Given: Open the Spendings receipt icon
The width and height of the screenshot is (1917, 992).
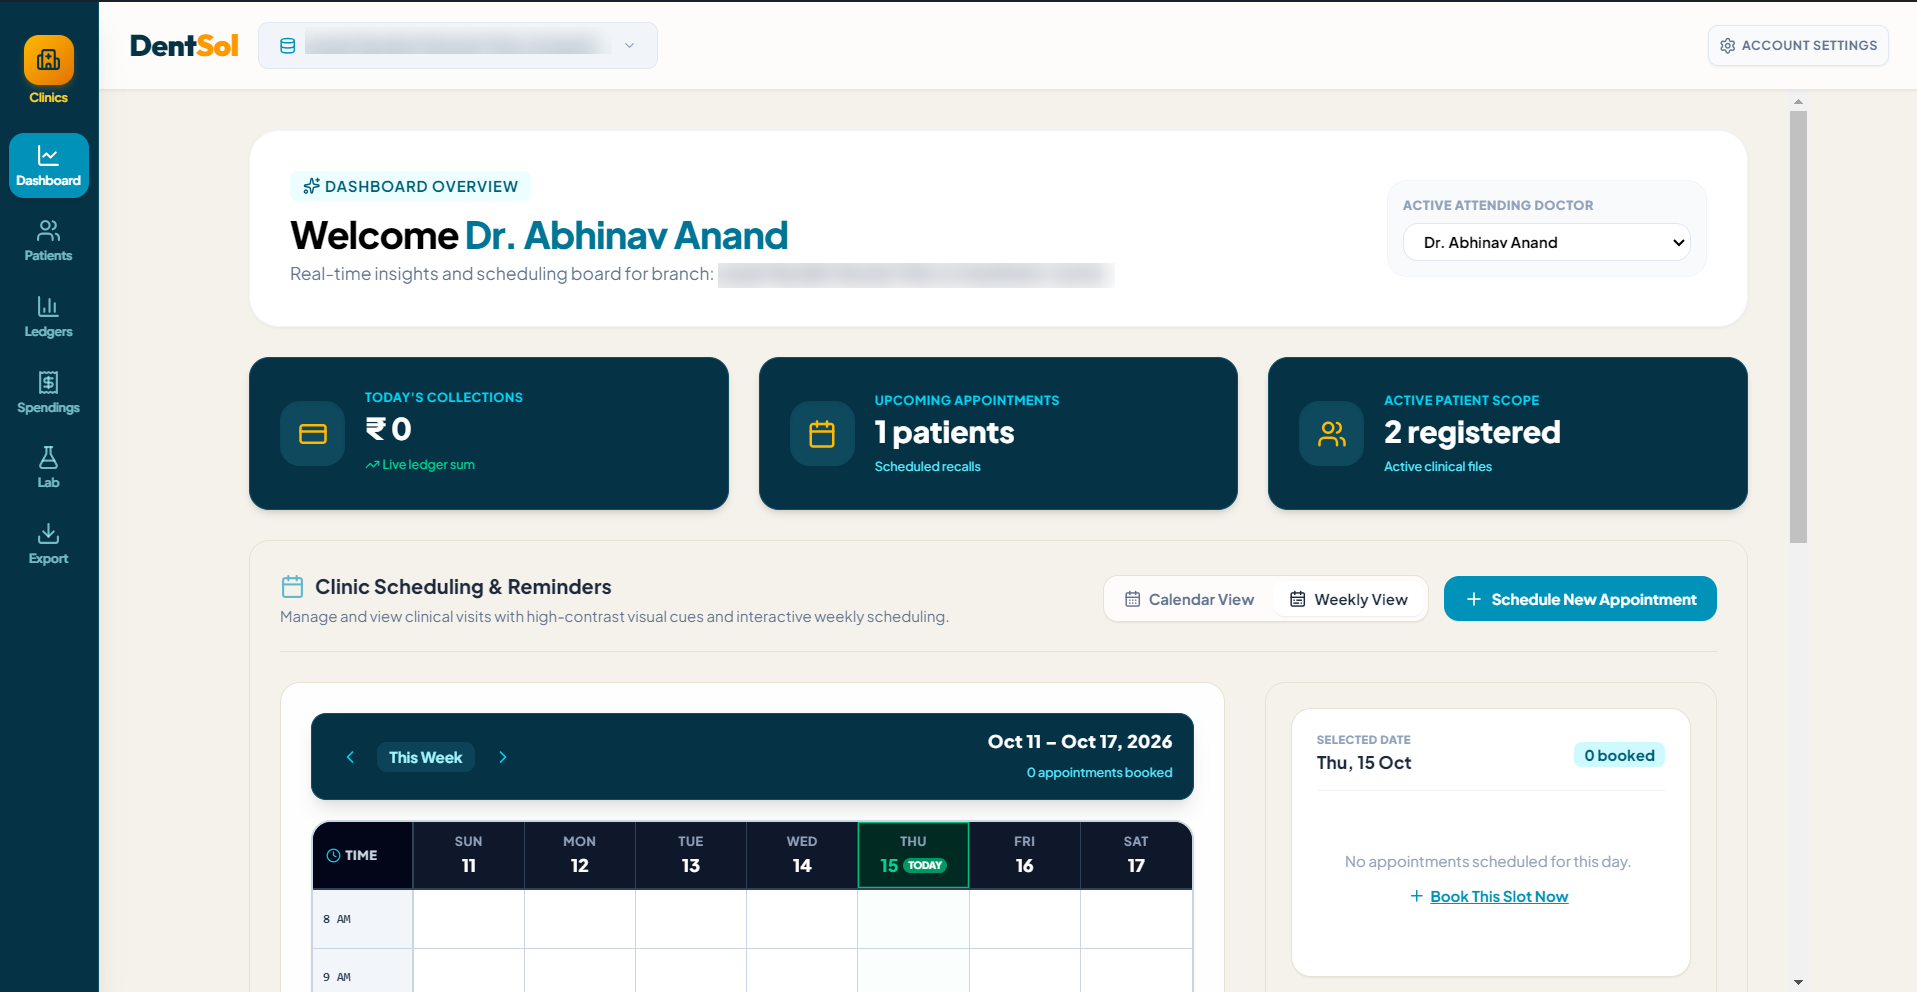Looking at the screenshot, I should tap(48, 382).
